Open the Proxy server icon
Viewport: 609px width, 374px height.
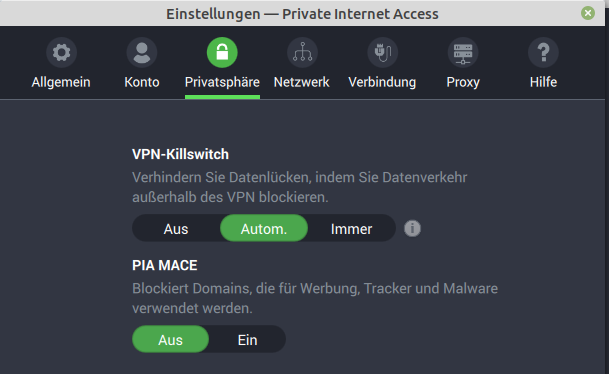pos(463,52)
